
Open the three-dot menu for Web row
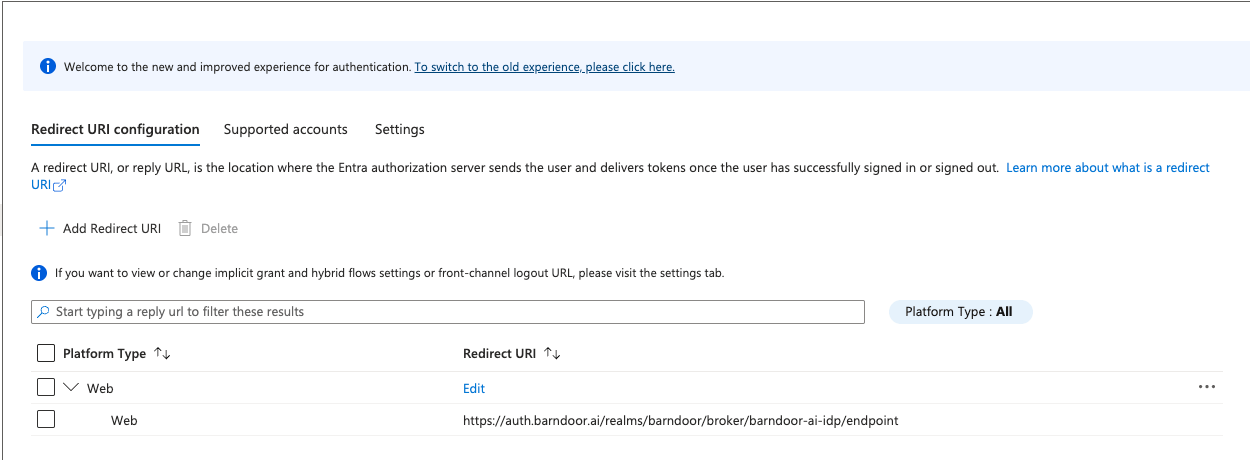tap(1206, 387)
